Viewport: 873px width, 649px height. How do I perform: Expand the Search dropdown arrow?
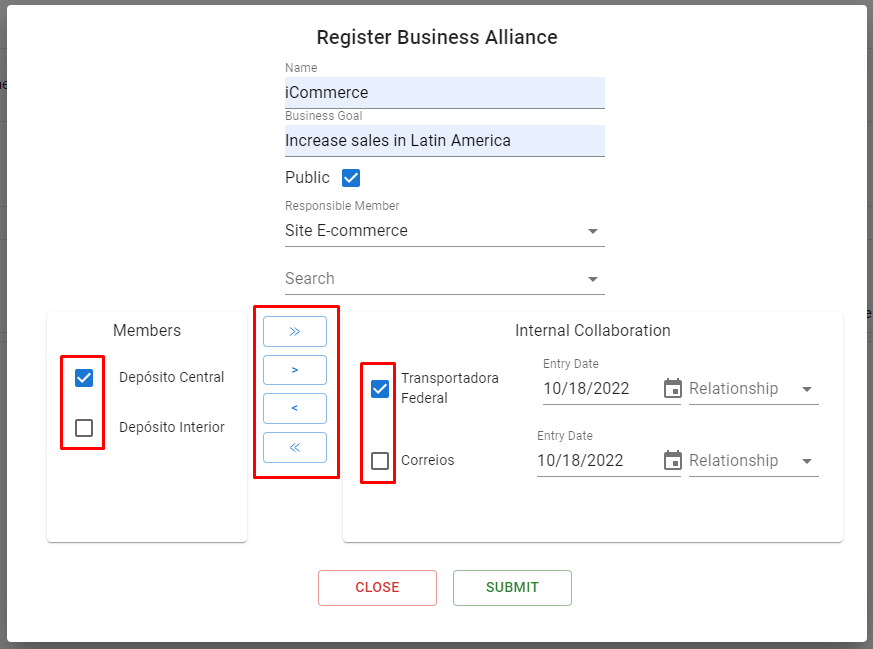pos(593,279)
